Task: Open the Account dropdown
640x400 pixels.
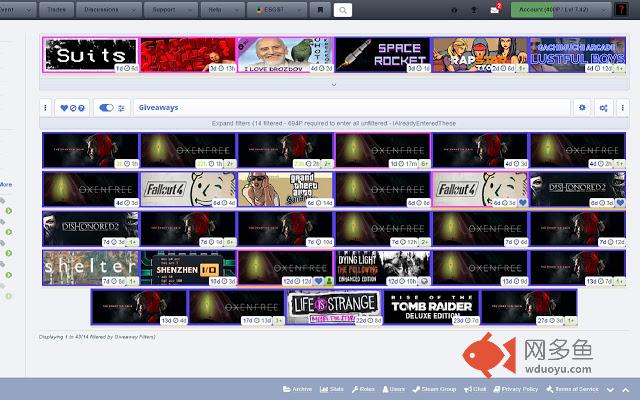Action: tap(561, 9)
